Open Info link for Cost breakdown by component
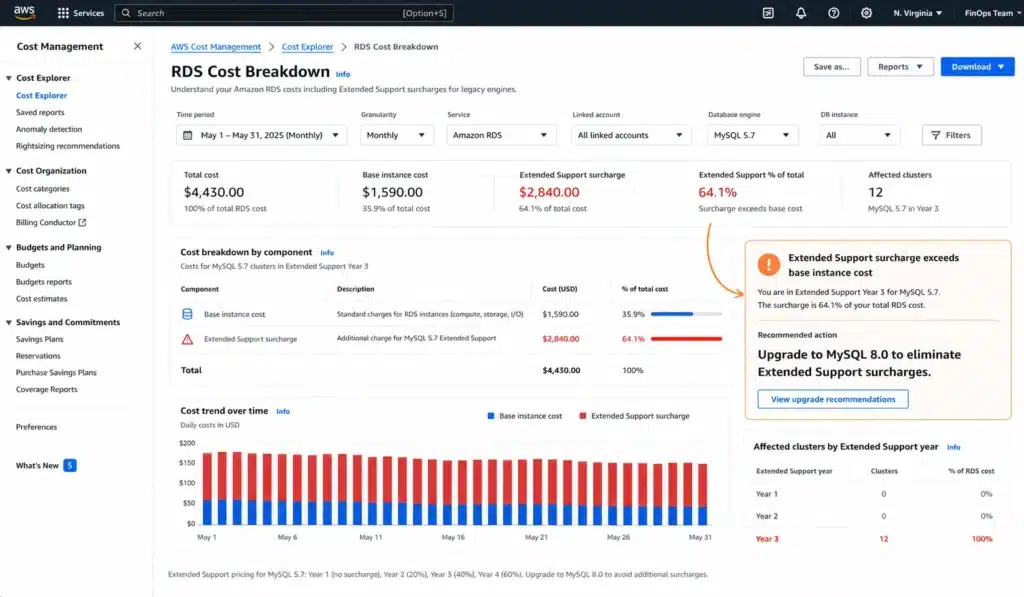This screenshot has height=597, width=1024. 327,253
